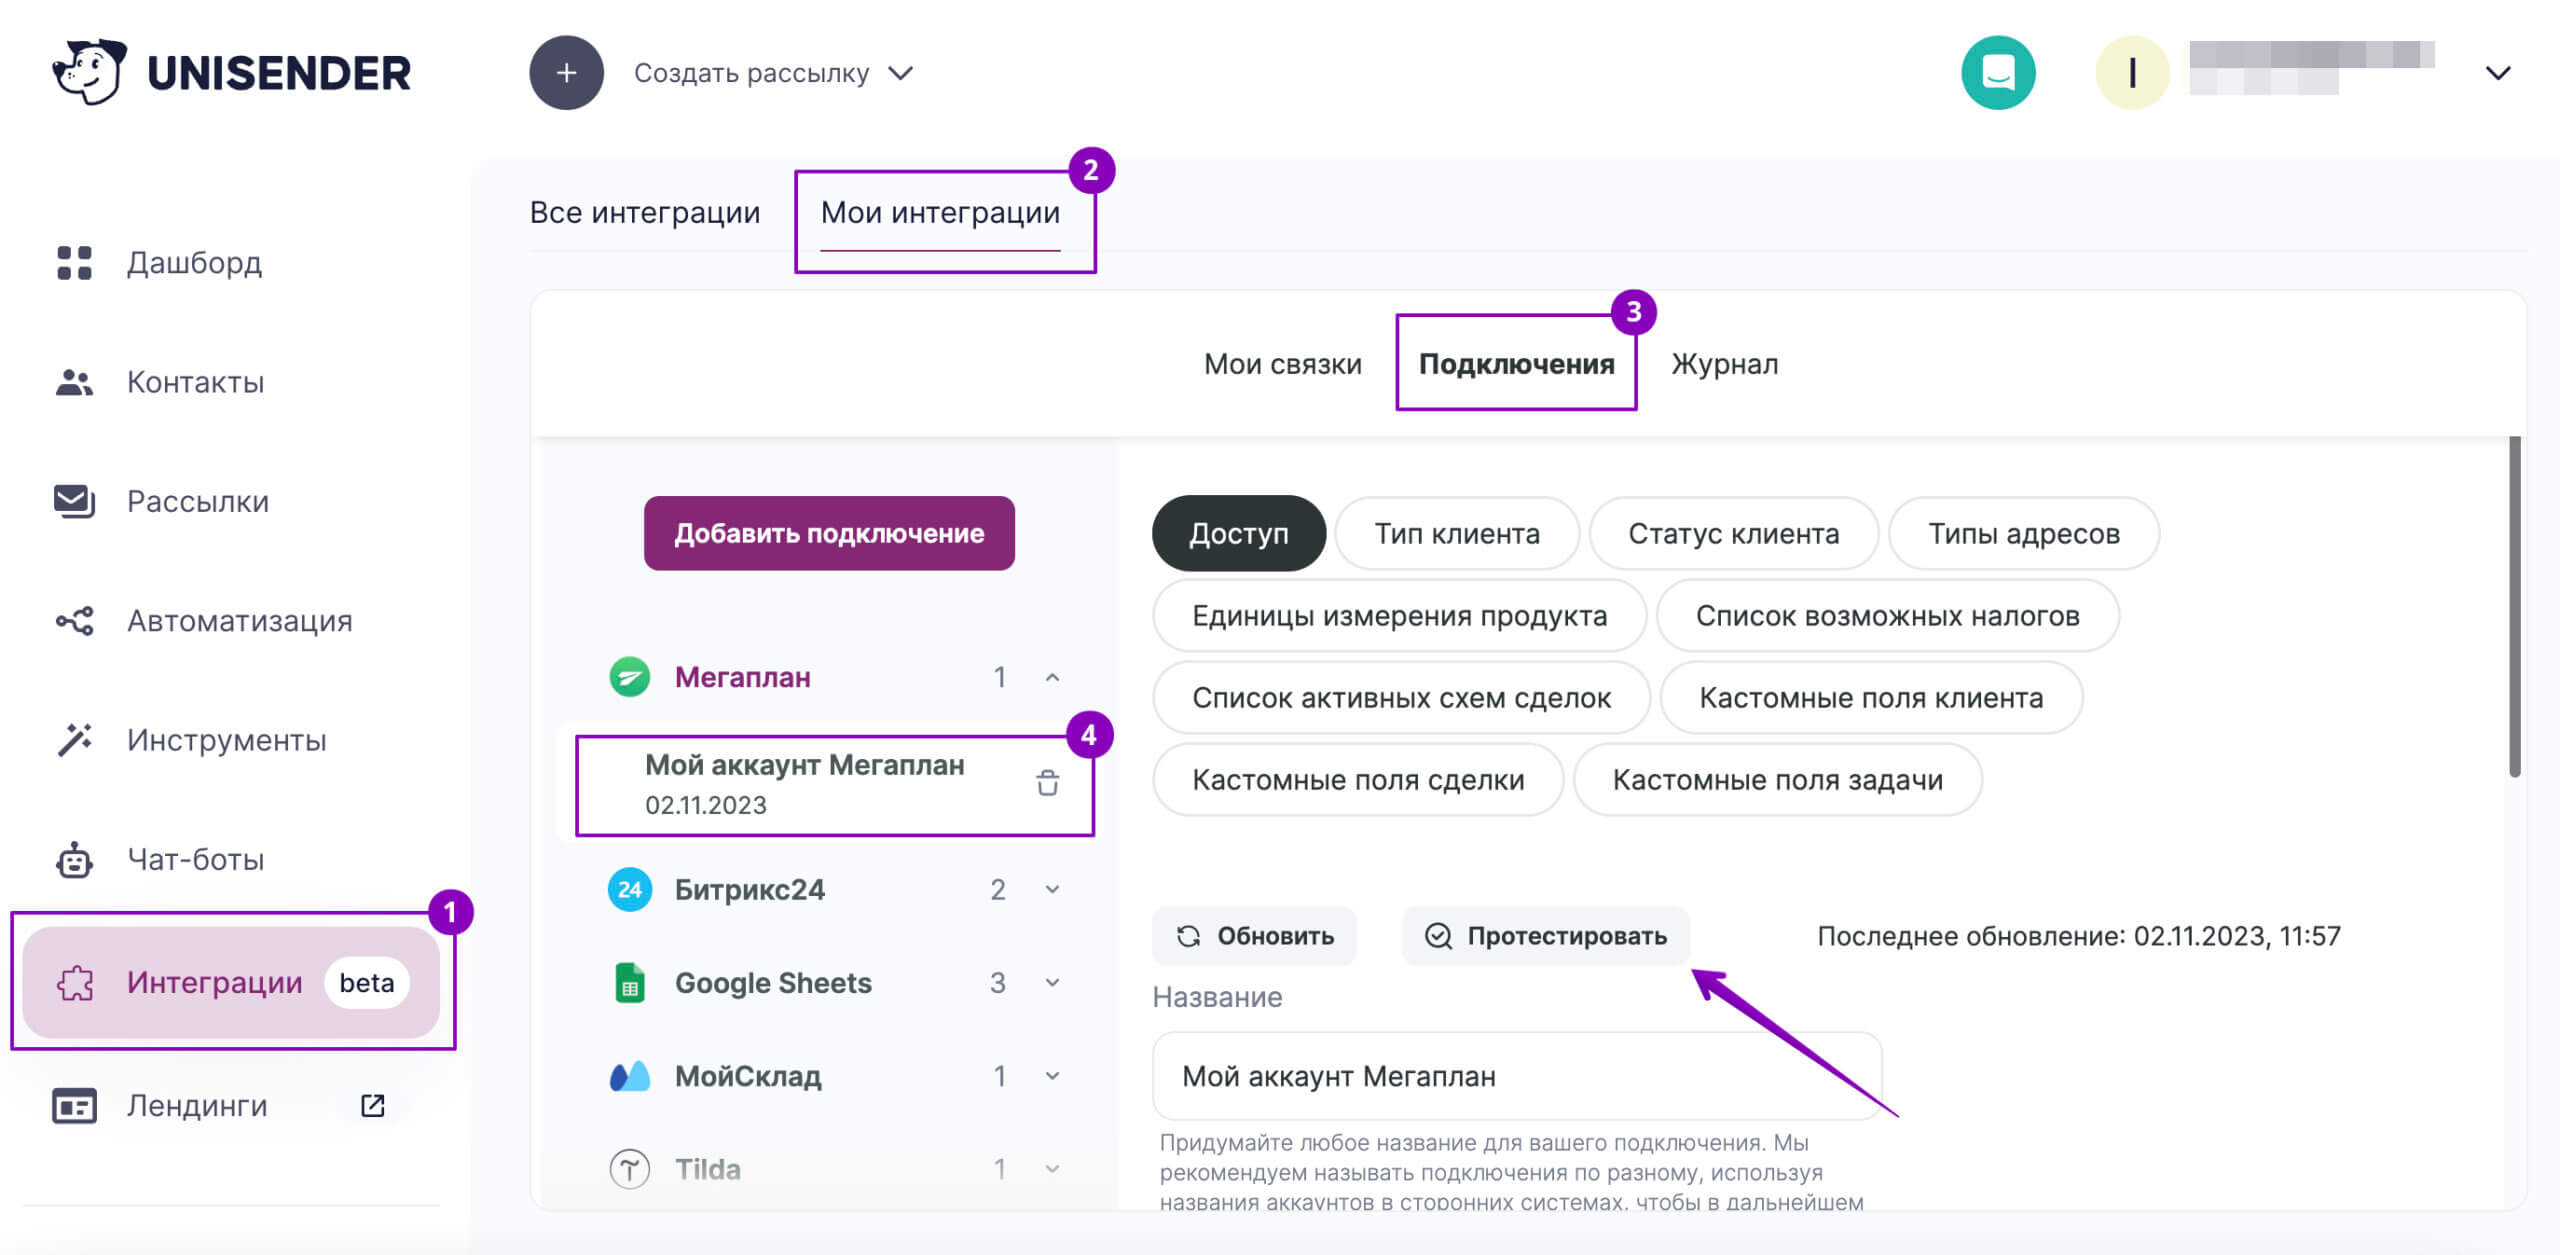The width and height of the screenshot is (2560, 1255).
Task: Select the Статус клиента pill
Action: point(1733,533)
